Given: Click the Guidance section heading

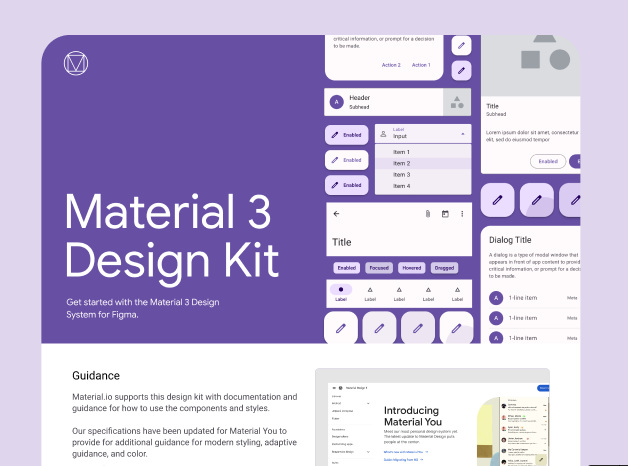Looking at the screenshot, I should click(x=96, y=376).
